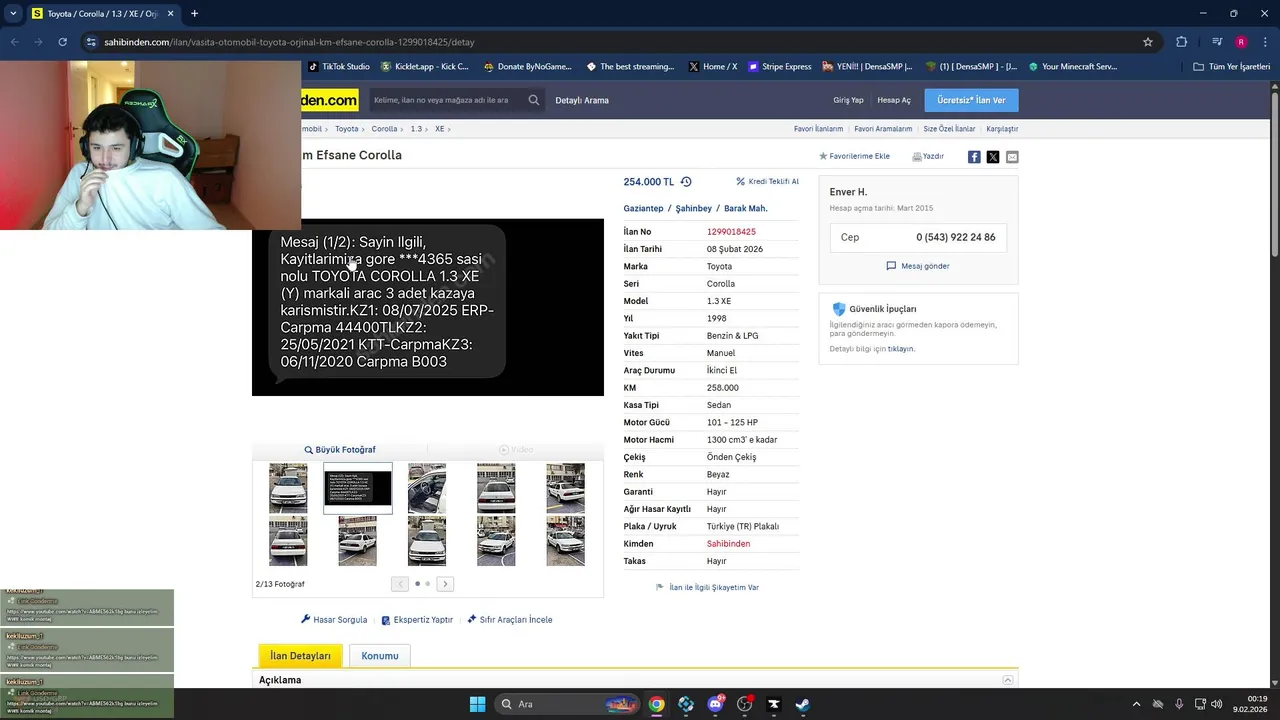Click the site information icon in the address bar
The height and width of the screenshot is (720, 1280).
pos(91,42)
